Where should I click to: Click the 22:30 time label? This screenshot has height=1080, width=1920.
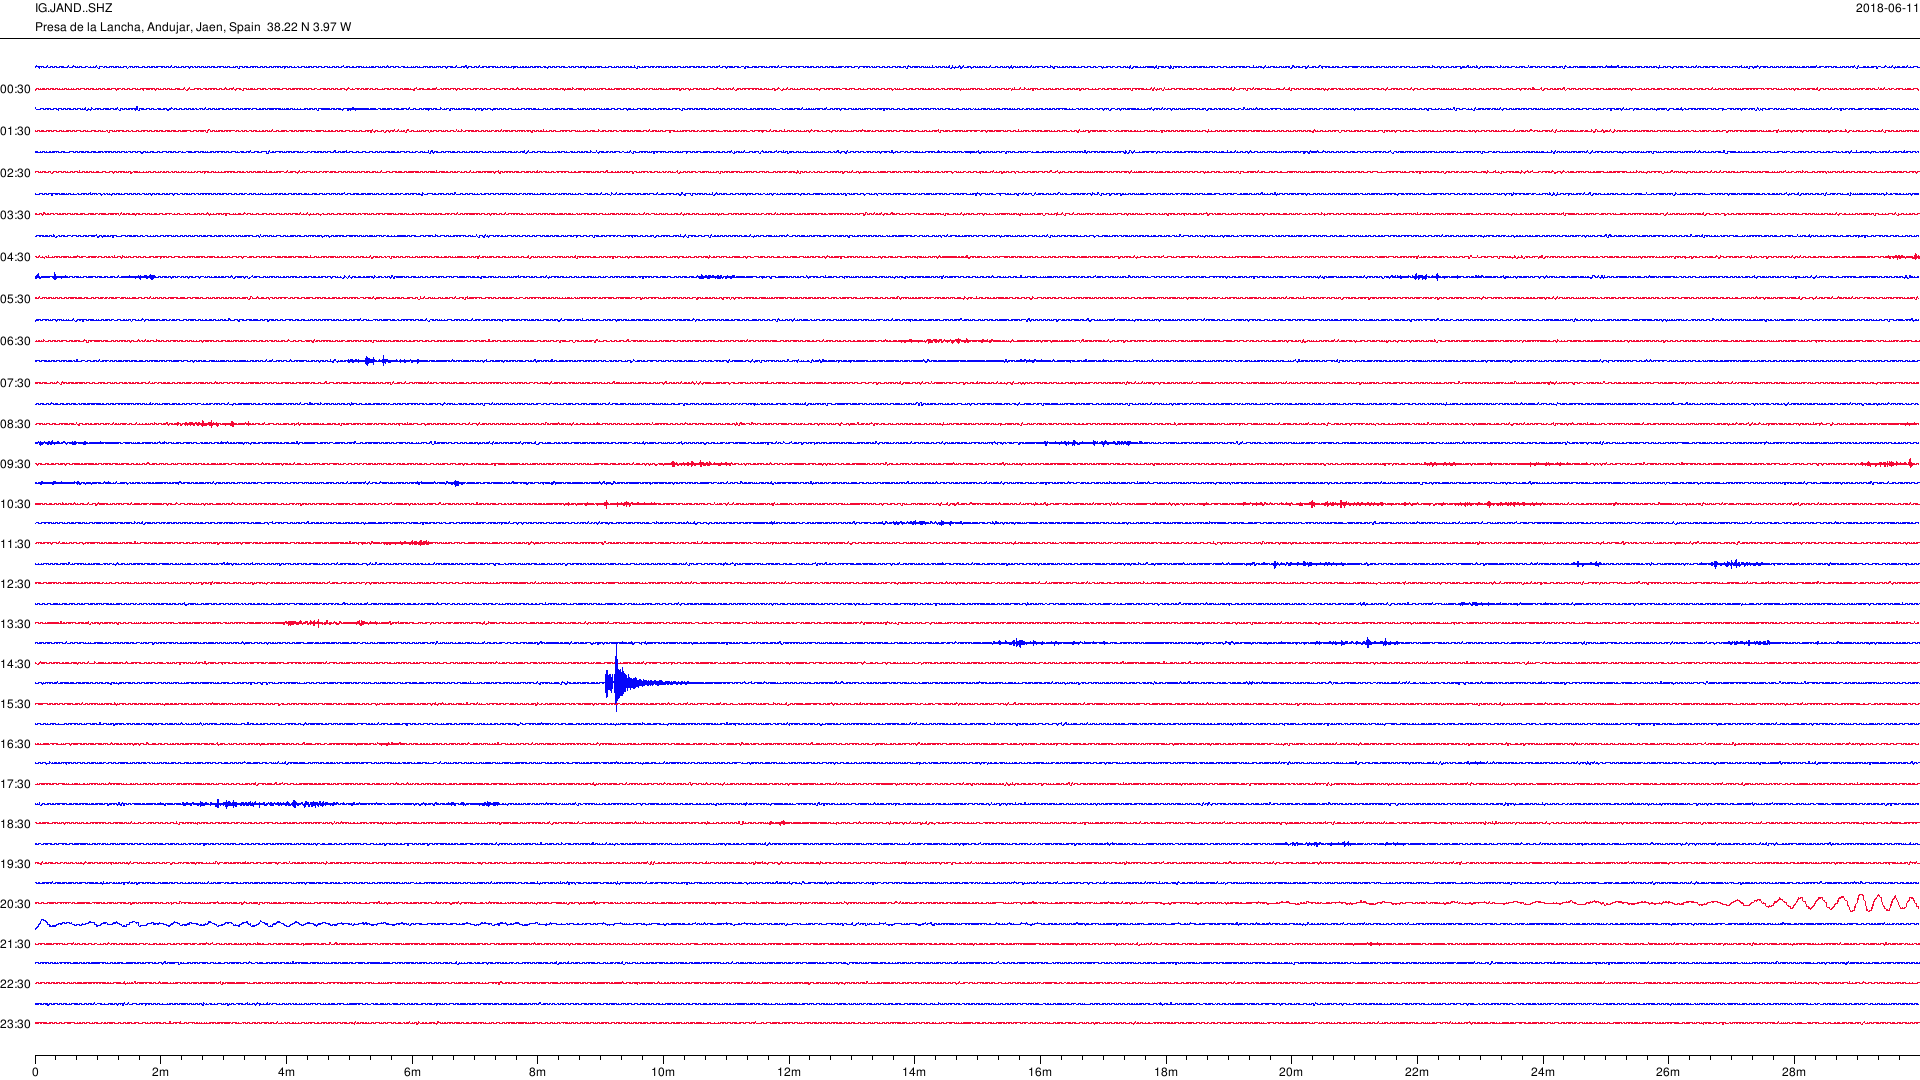15,984
